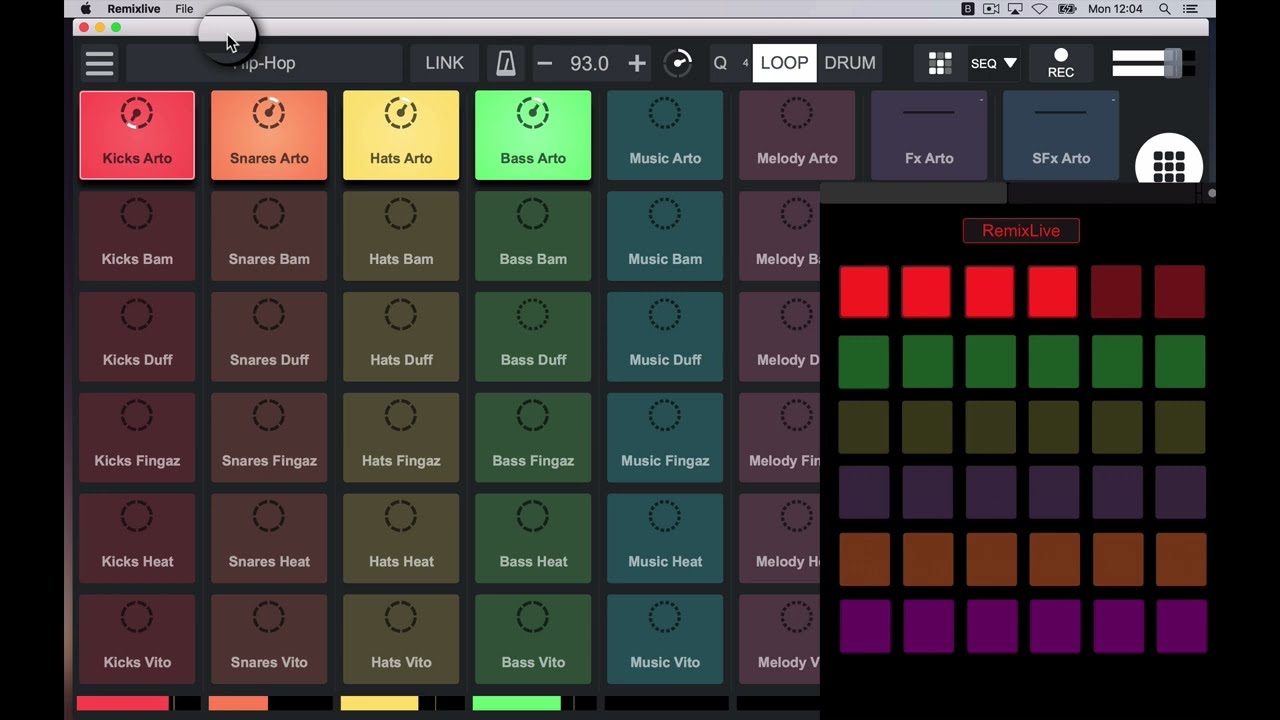Viewport: 1280px width, 720px height.
Task: Open the Remixlive application menu
Action: (x=134, y=9)
